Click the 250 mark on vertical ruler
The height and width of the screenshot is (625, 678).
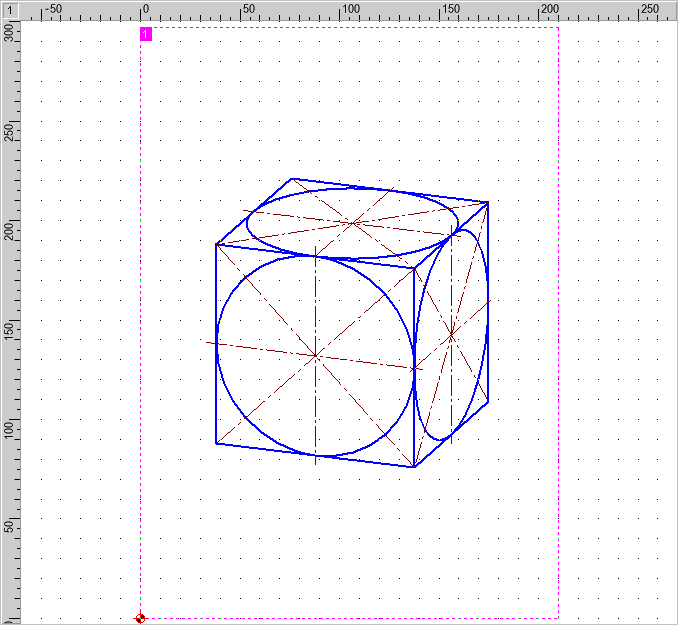pos(9,133)
